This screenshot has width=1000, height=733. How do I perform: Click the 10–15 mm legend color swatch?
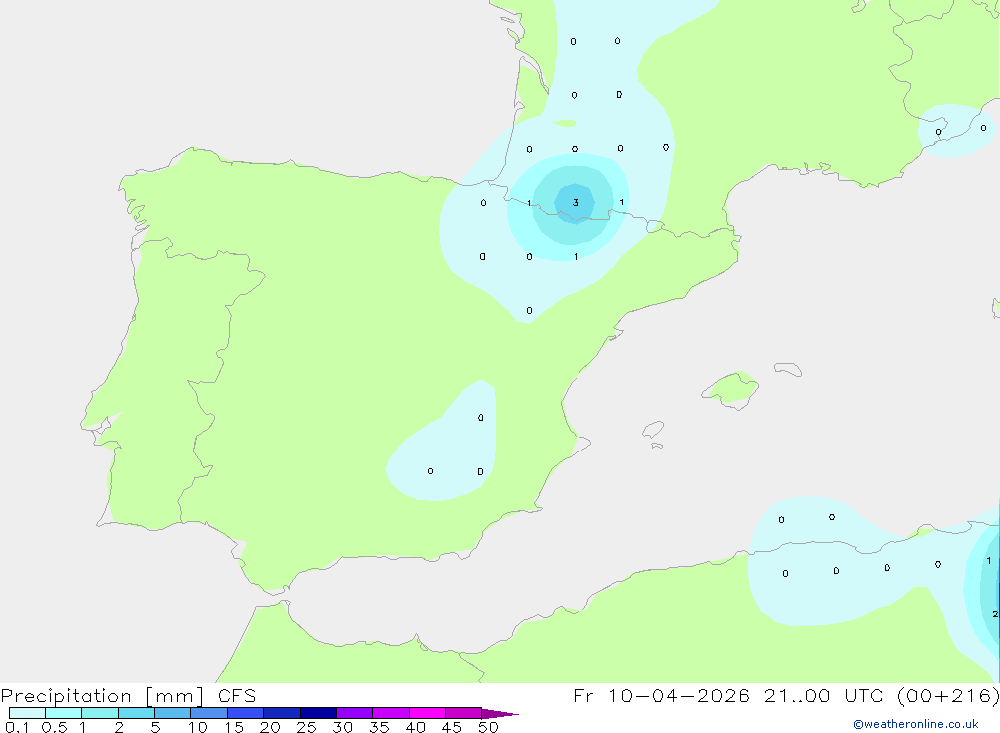(209, 713)
